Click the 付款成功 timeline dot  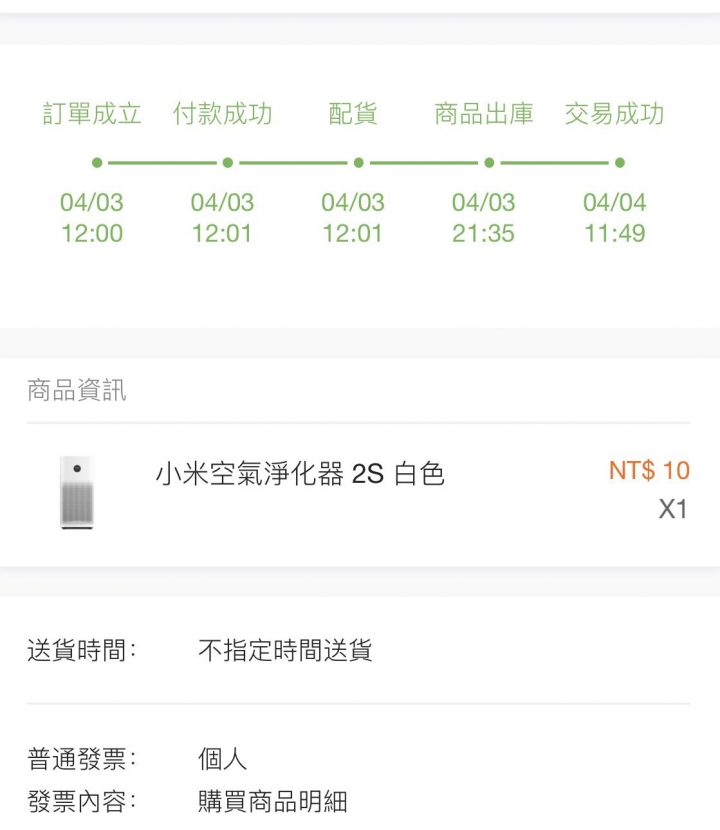(228, 163)
